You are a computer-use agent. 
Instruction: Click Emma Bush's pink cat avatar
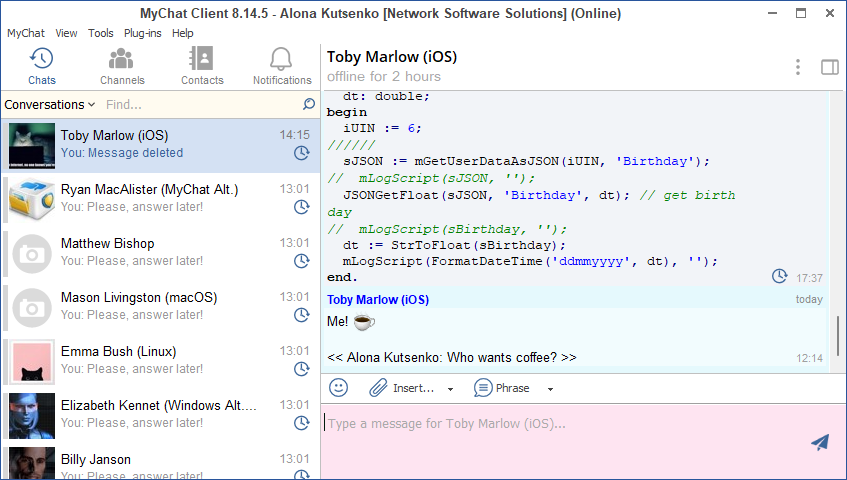[32, 362]
